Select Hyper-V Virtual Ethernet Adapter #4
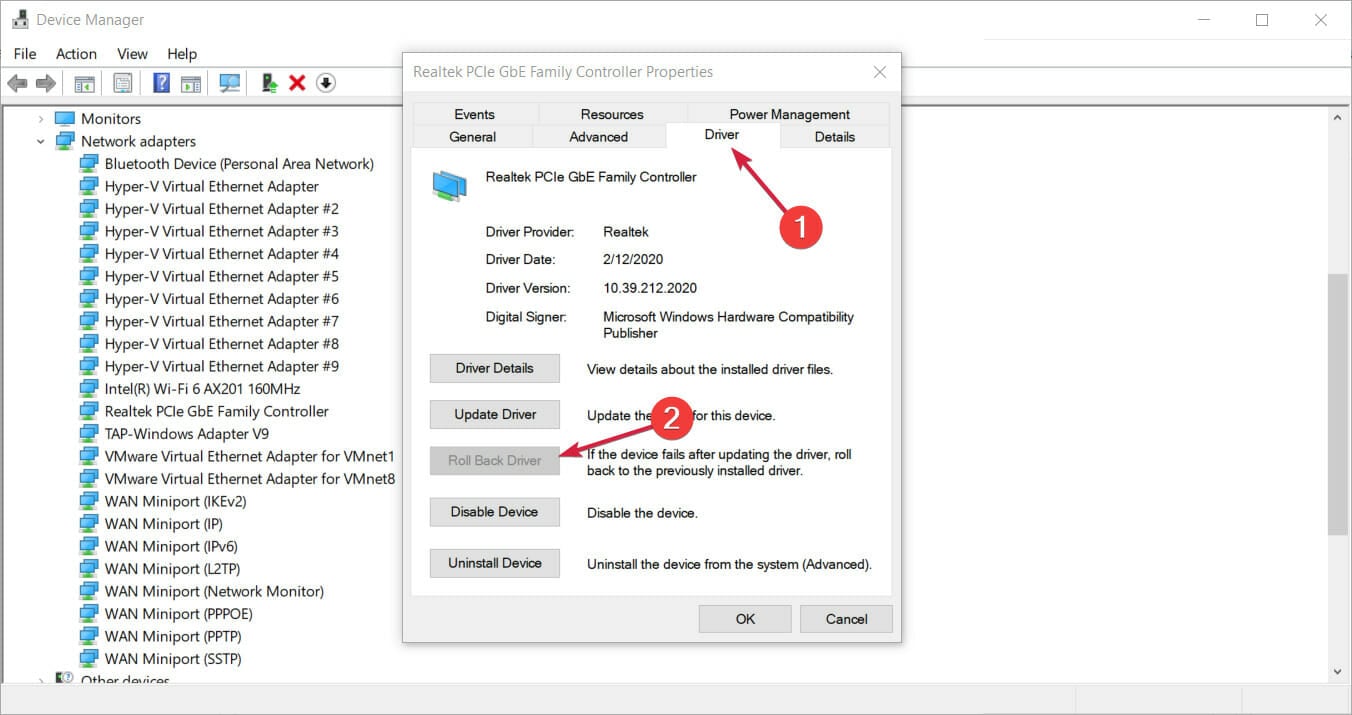Viewport: 1352px width, 715px height. coord(221,254)
